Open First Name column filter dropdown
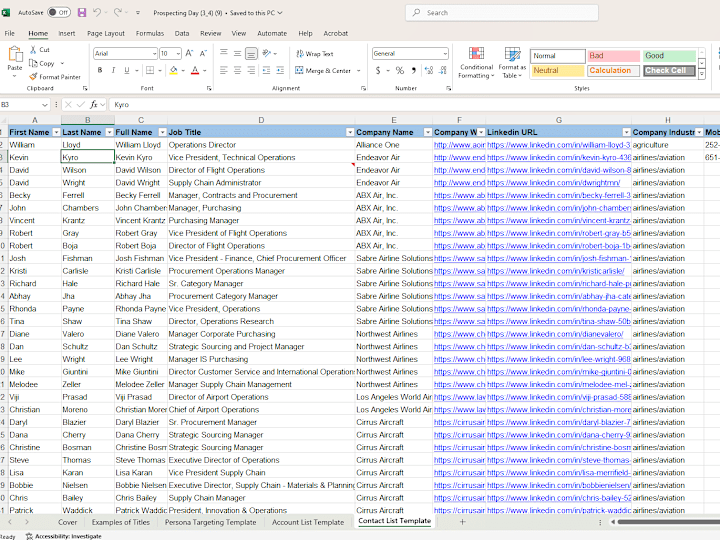 pos(56,132)
